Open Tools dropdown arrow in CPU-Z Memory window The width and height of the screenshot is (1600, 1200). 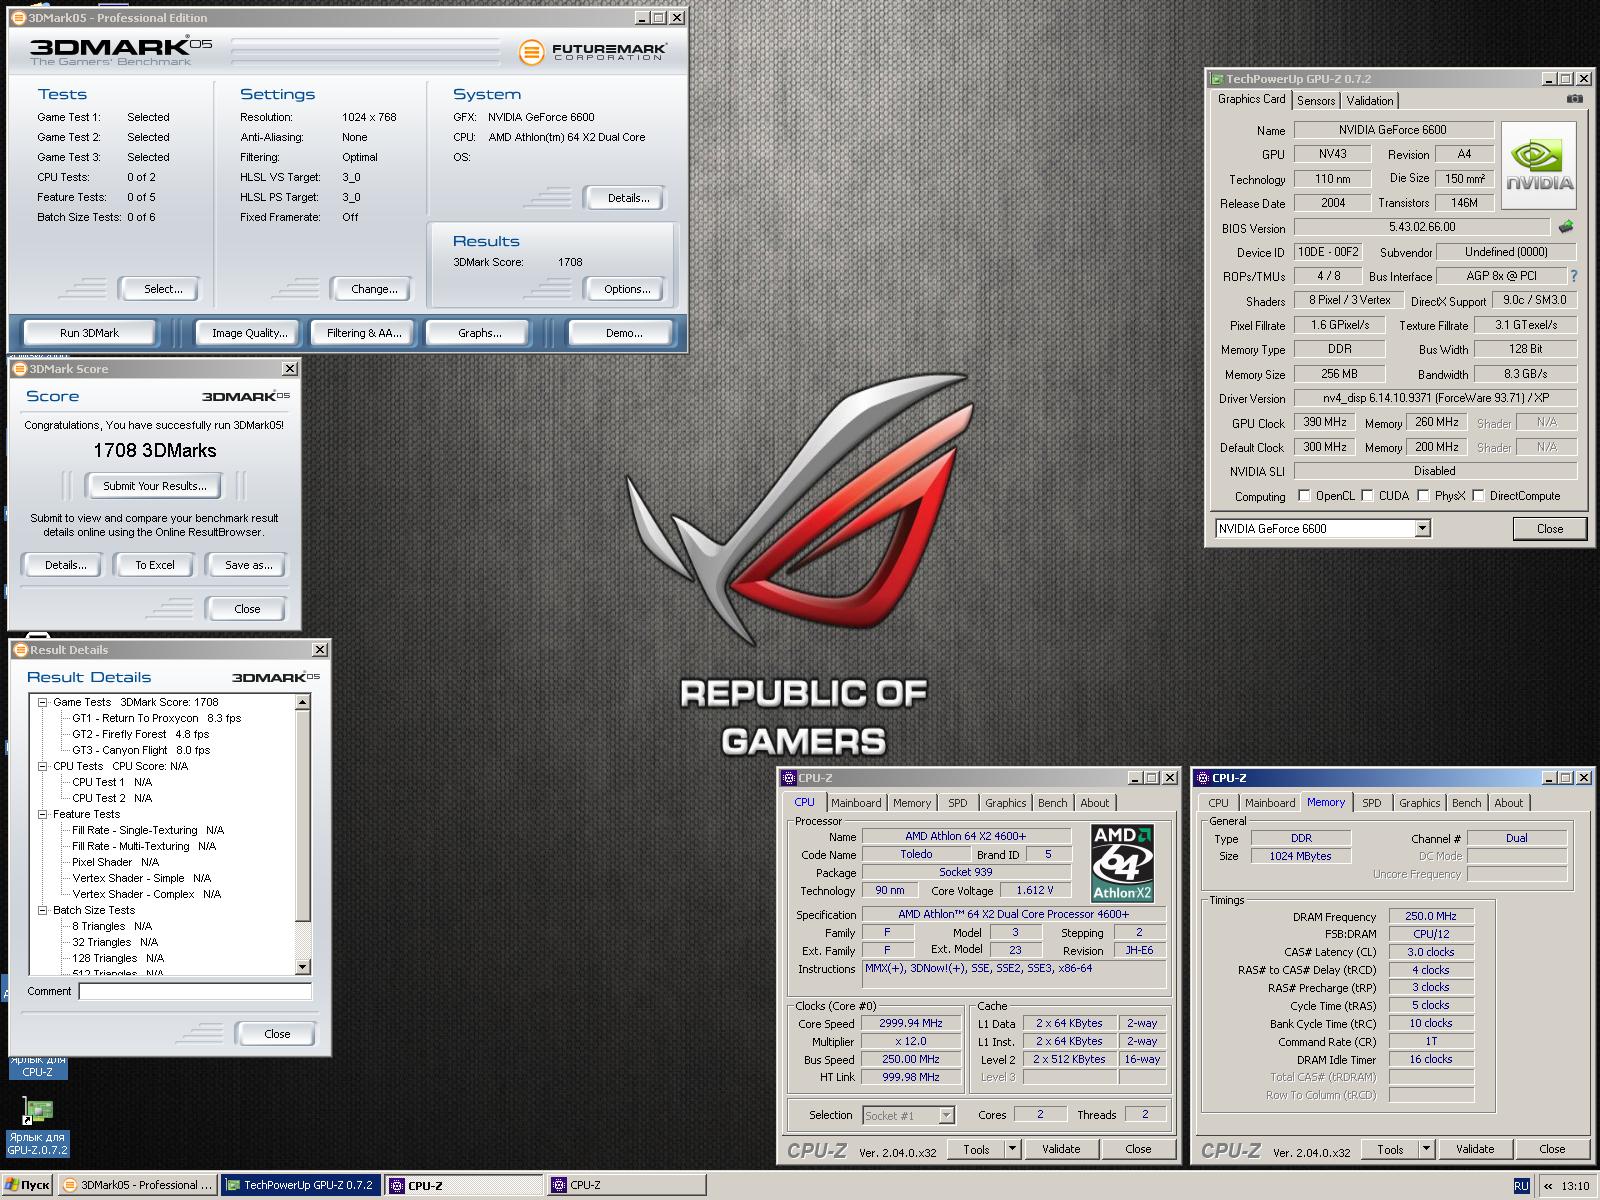[1426, 1149]
